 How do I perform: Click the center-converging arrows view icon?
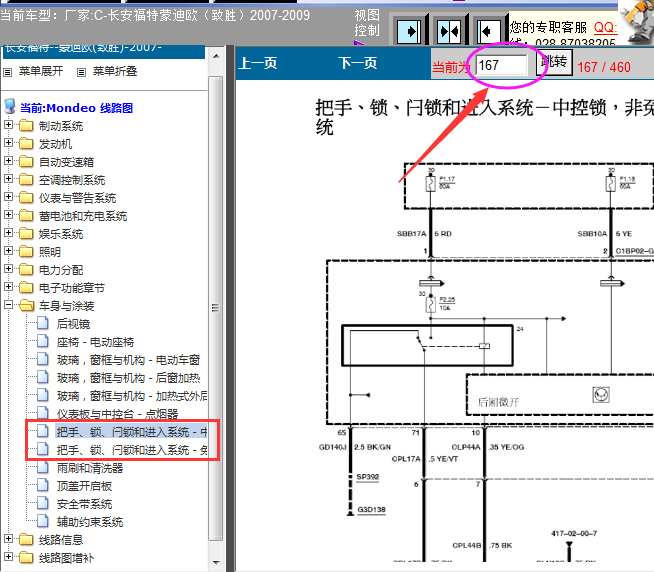(449, 32)
